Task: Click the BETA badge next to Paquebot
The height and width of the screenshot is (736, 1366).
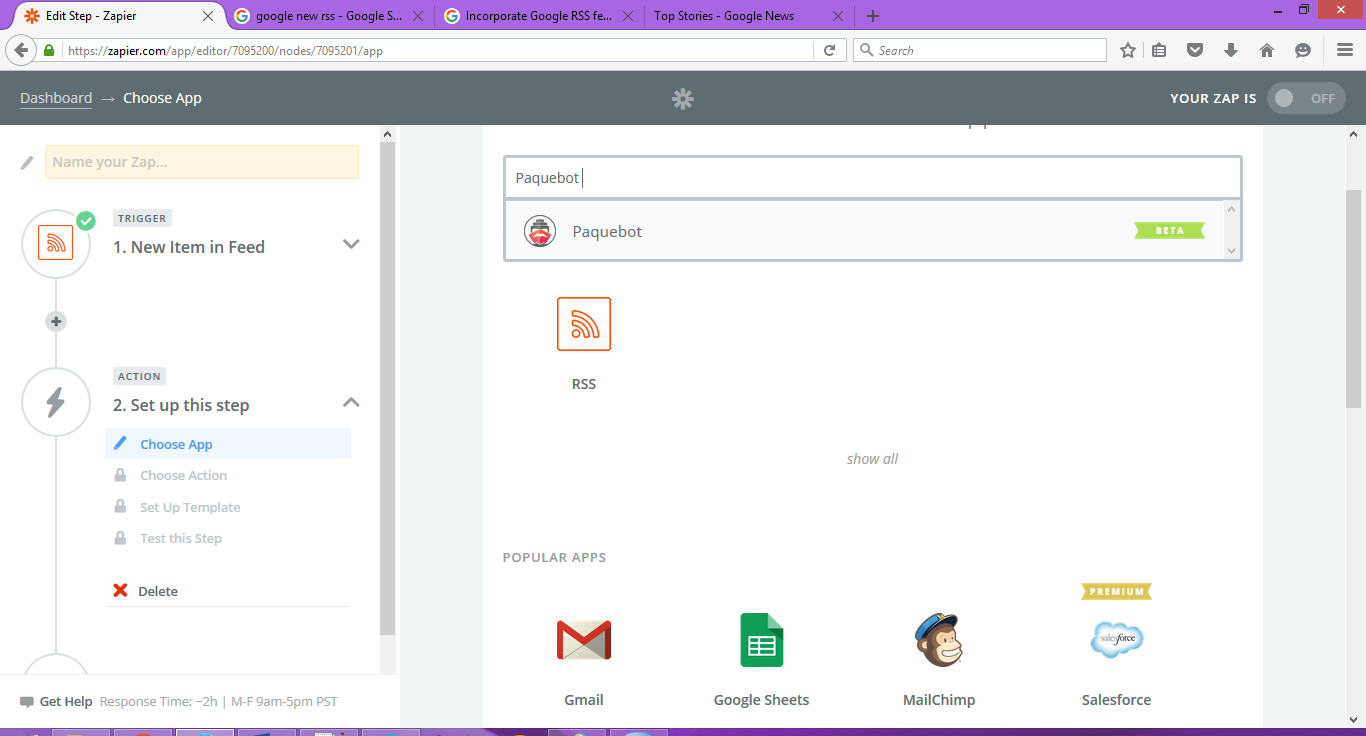Action: pyautogui.click(x=1169, y=231)
